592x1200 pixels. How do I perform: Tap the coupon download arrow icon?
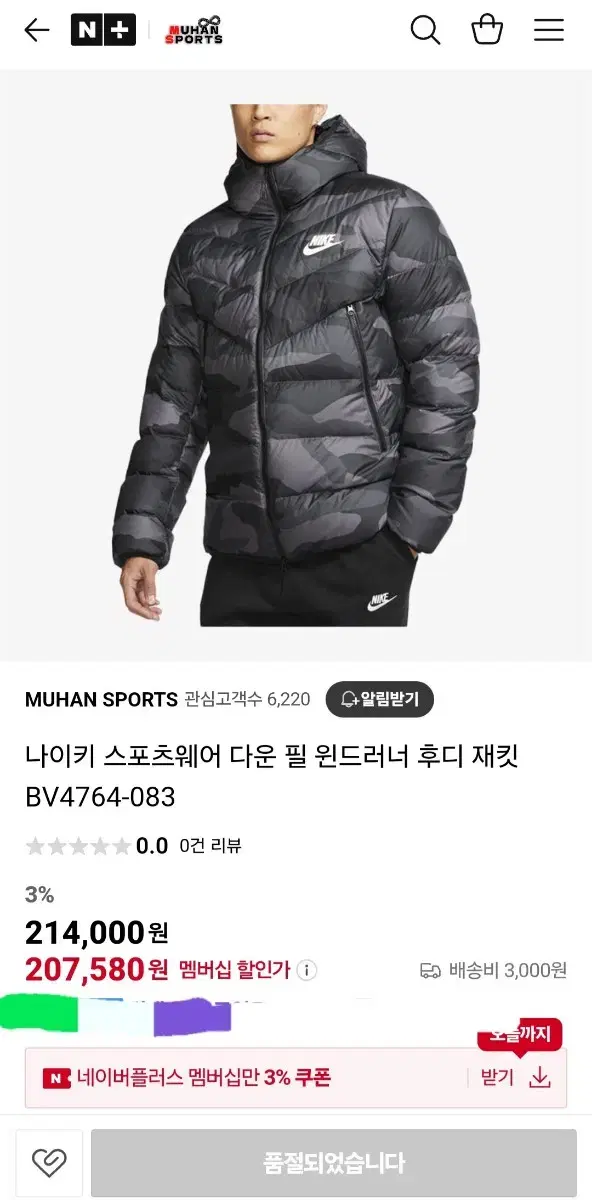click(540, 1077)
